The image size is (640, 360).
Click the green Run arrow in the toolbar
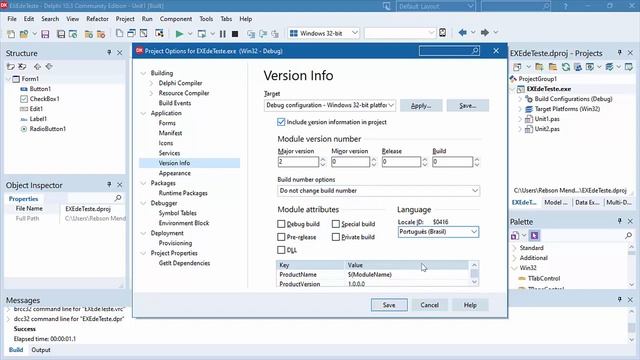point(179,33)
